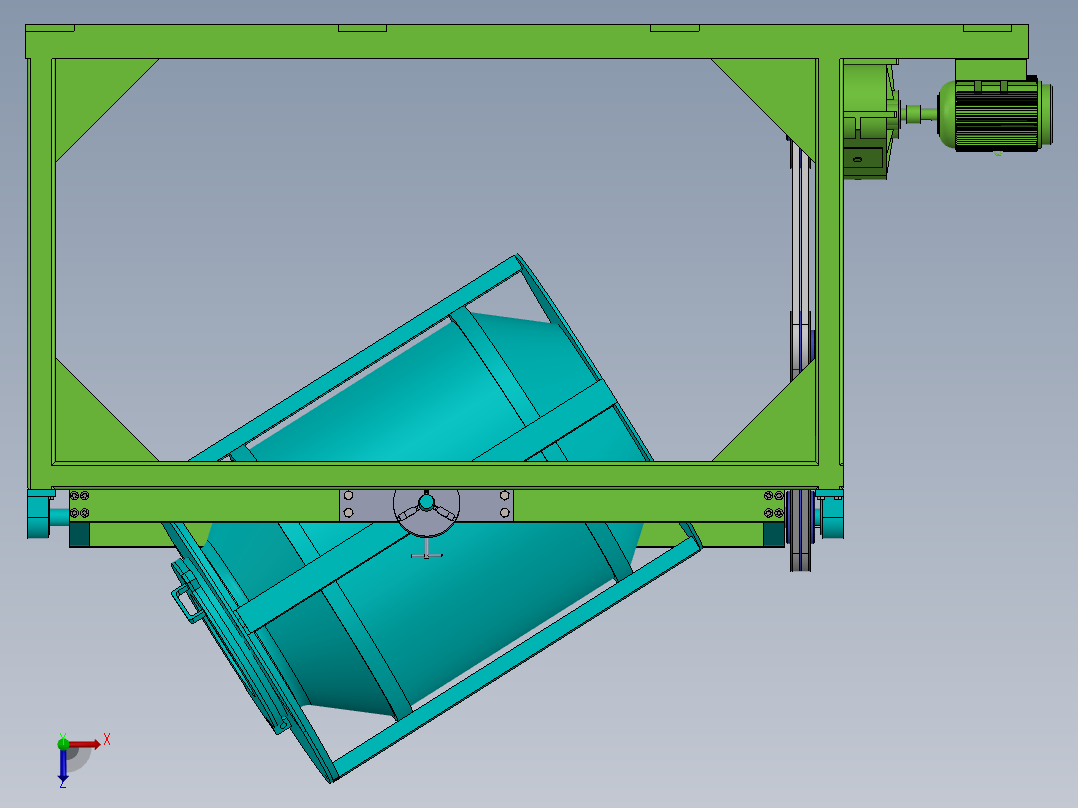The height and width of the screenshot is (808, 1078).
Task: Select the lower belt pulley below the frame
Action: coord(800,529)
